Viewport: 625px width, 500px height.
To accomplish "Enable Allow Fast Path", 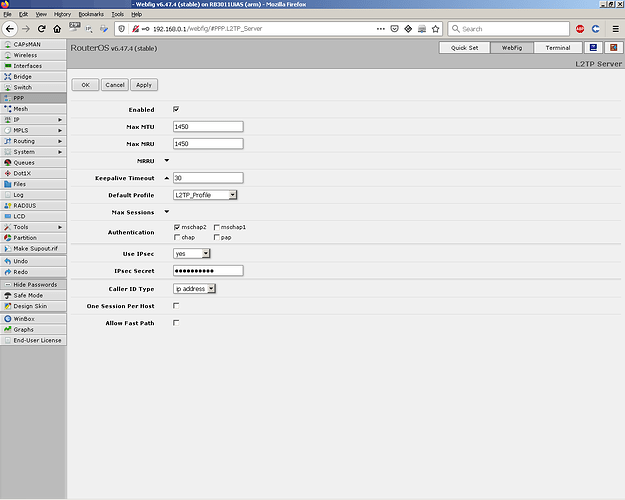I will 176,323.
